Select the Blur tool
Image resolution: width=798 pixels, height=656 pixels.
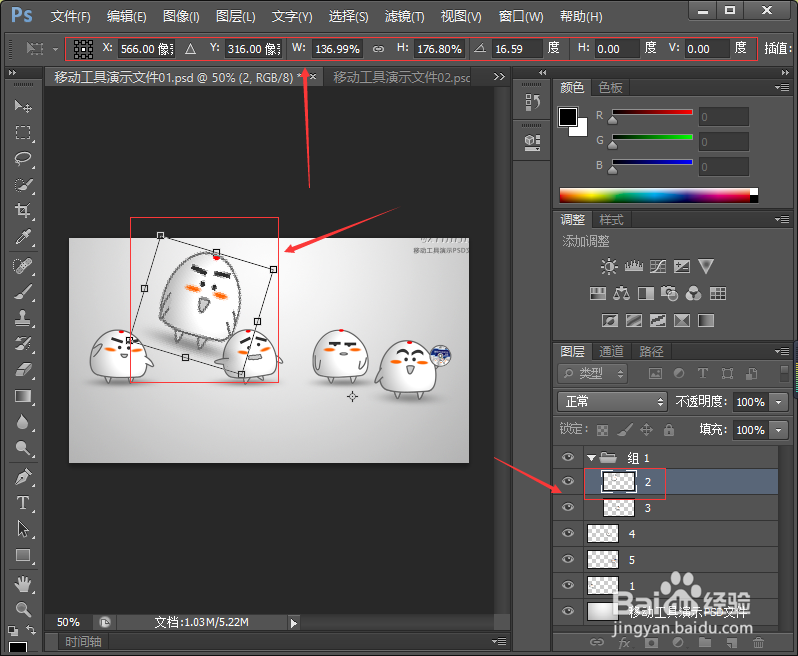[x=22, y=422]
